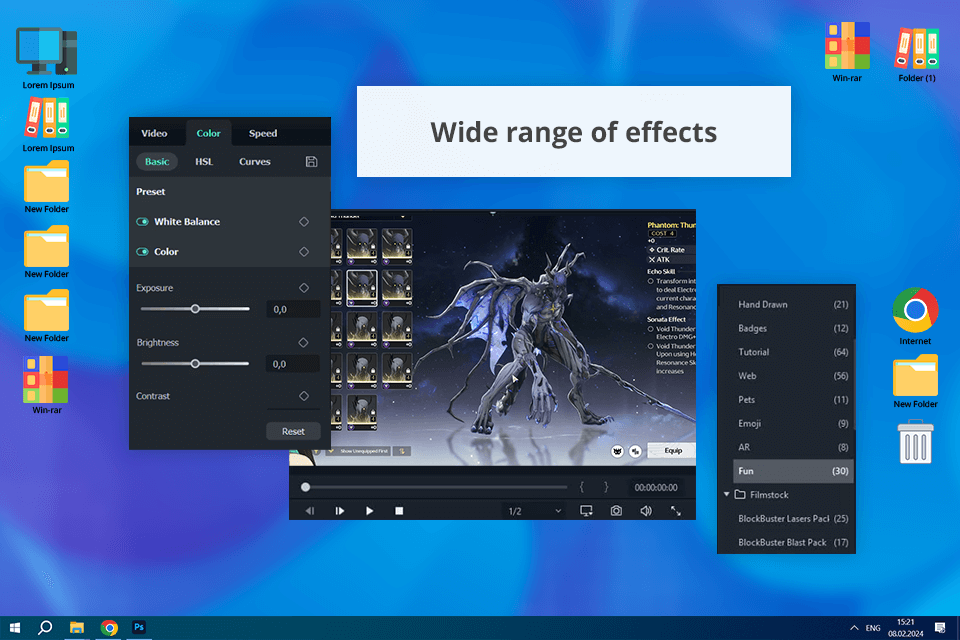Click the Brightness keyframe diamond icon

tap(304, 342)
